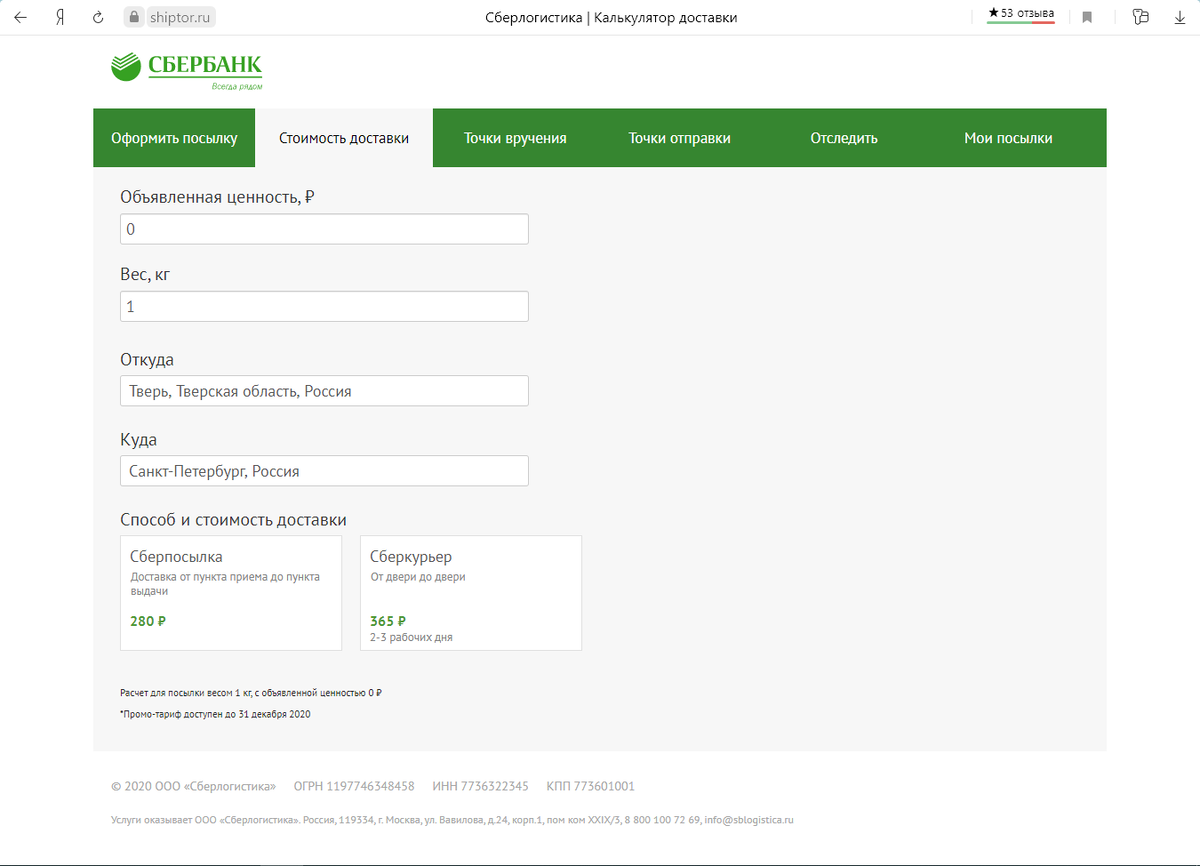Click the 280 ₽ price text
This screenshot has height=866, width=1200.
tap(148, 621)
